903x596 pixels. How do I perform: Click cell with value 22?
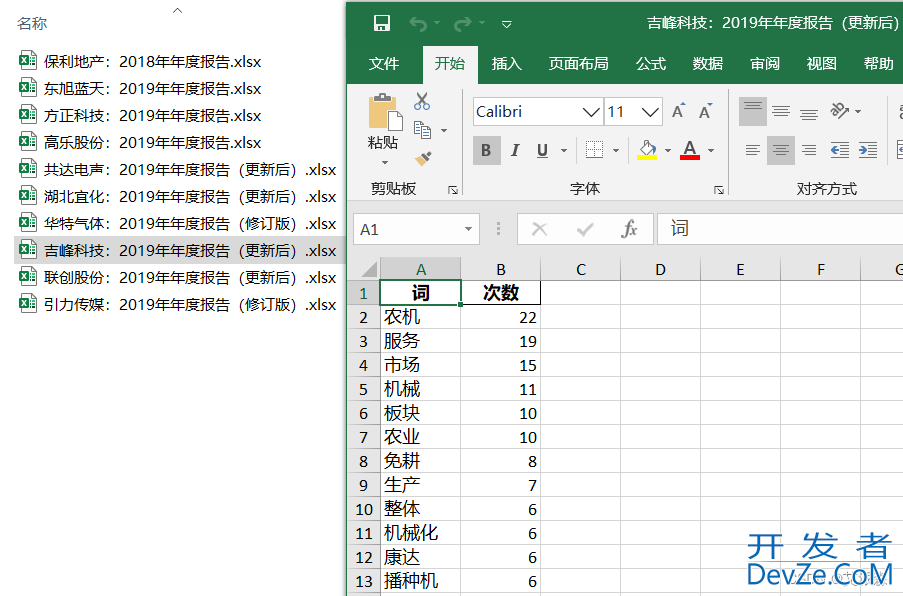[x=500, y=317]
